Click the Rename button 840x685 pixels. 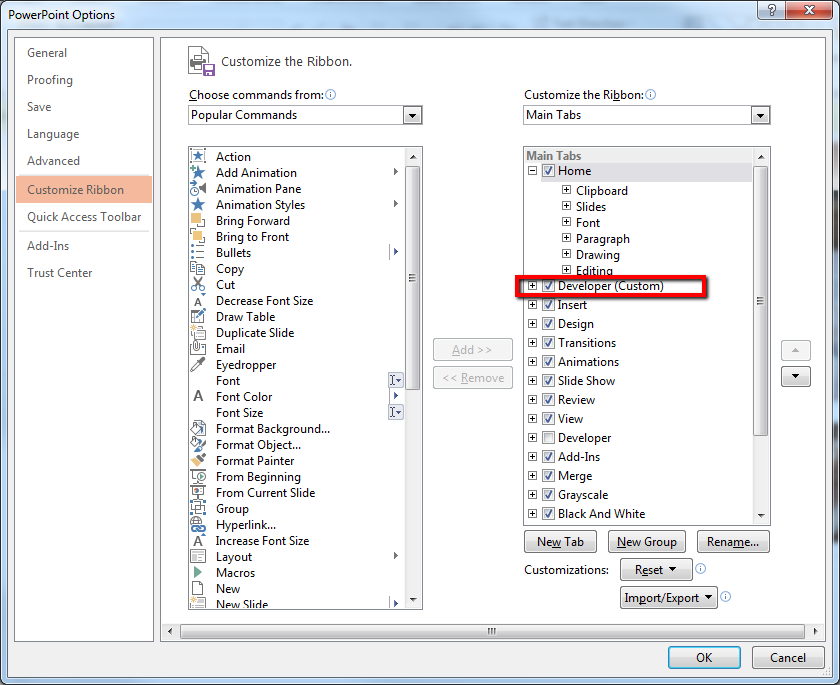pos(733,541)
